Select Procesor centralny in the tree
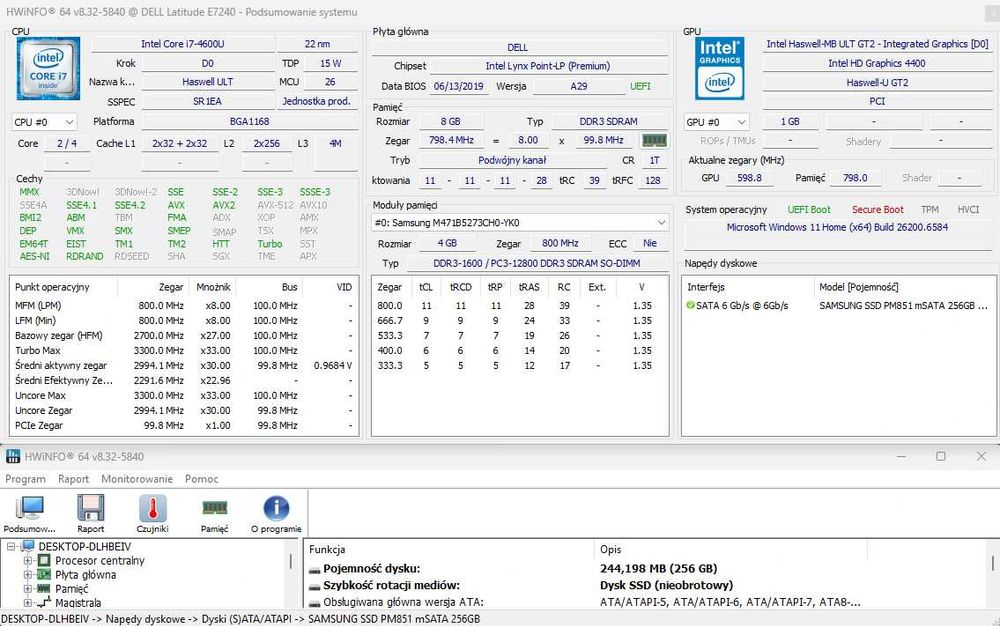The image size is (1000, 626). [99, 561]
